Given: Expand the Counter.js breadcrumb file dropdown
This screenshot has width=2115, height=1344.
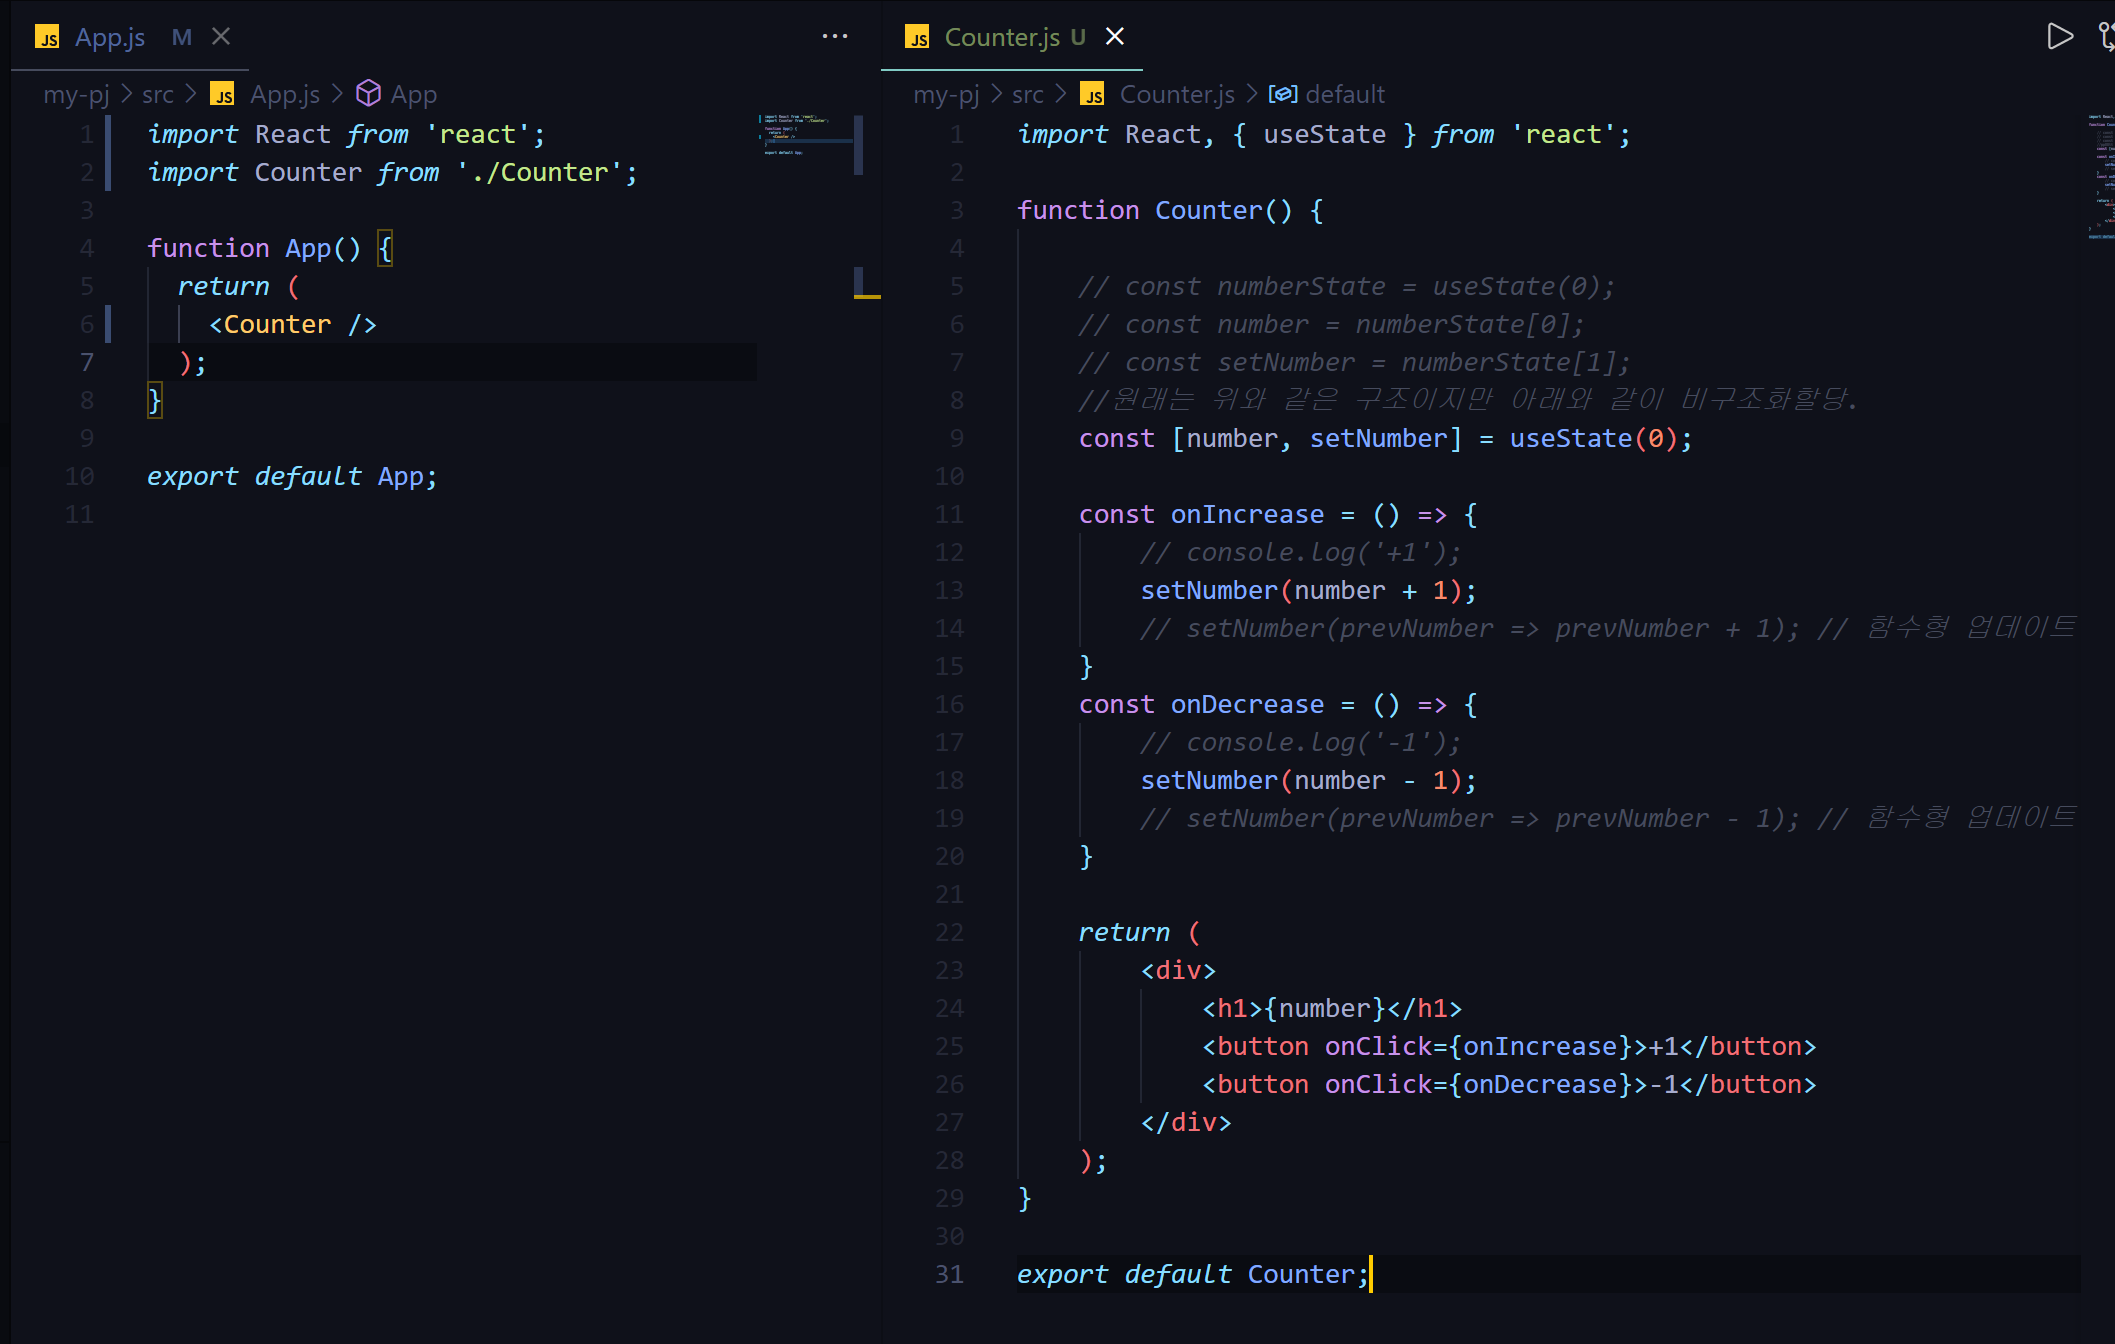Looking at the screenshot, I should 1176,95.
